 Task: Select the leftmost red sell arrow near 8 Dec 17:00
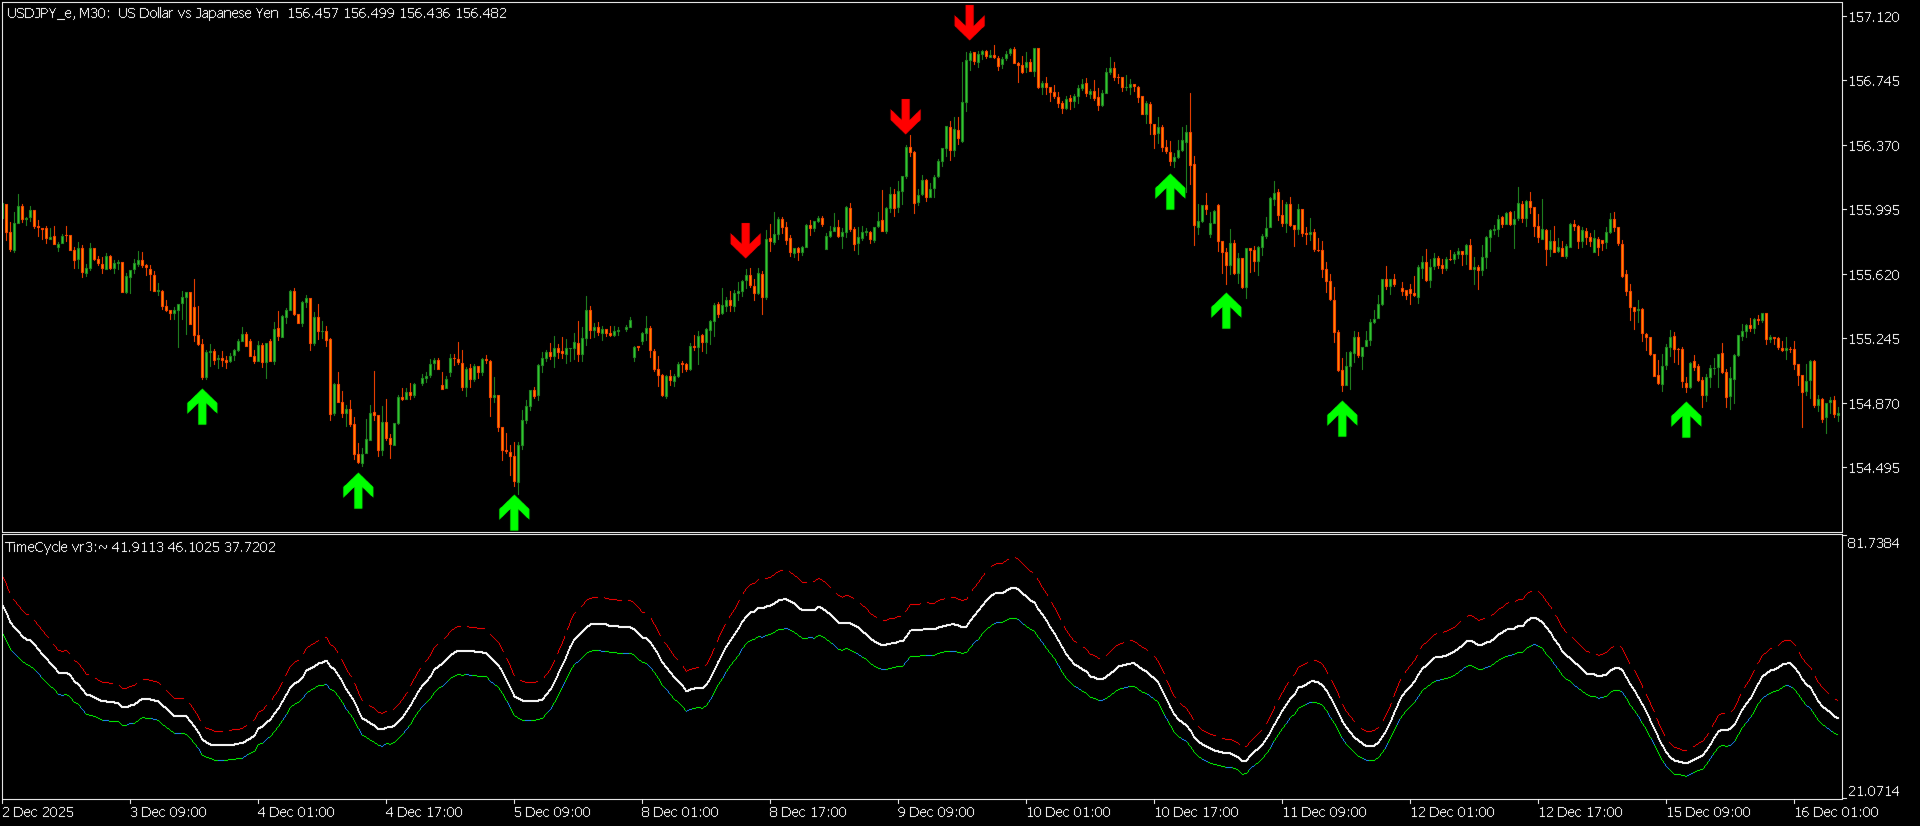[x=745, y=240]
